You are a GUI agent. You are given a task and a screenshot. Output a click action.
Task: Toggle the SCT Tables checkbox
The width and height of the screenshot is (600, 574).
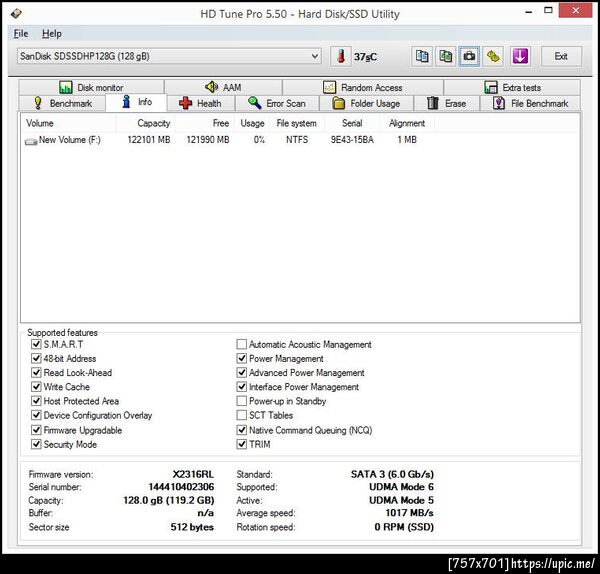(x=241, y=415)
